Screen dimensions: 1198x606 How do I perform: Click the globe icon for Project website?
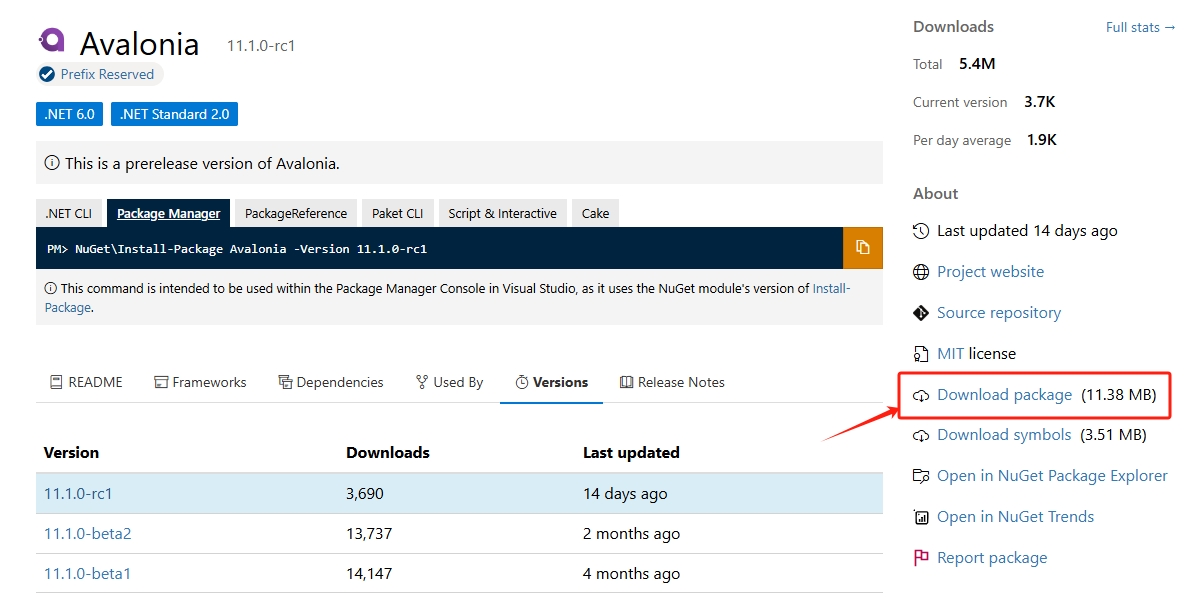pos(921,272)
